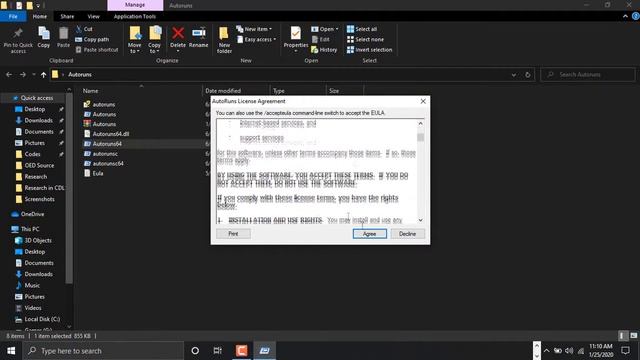Click the Paste ribbon icon
This screenshot has height=360, width=640.
(x=63, y=37)
